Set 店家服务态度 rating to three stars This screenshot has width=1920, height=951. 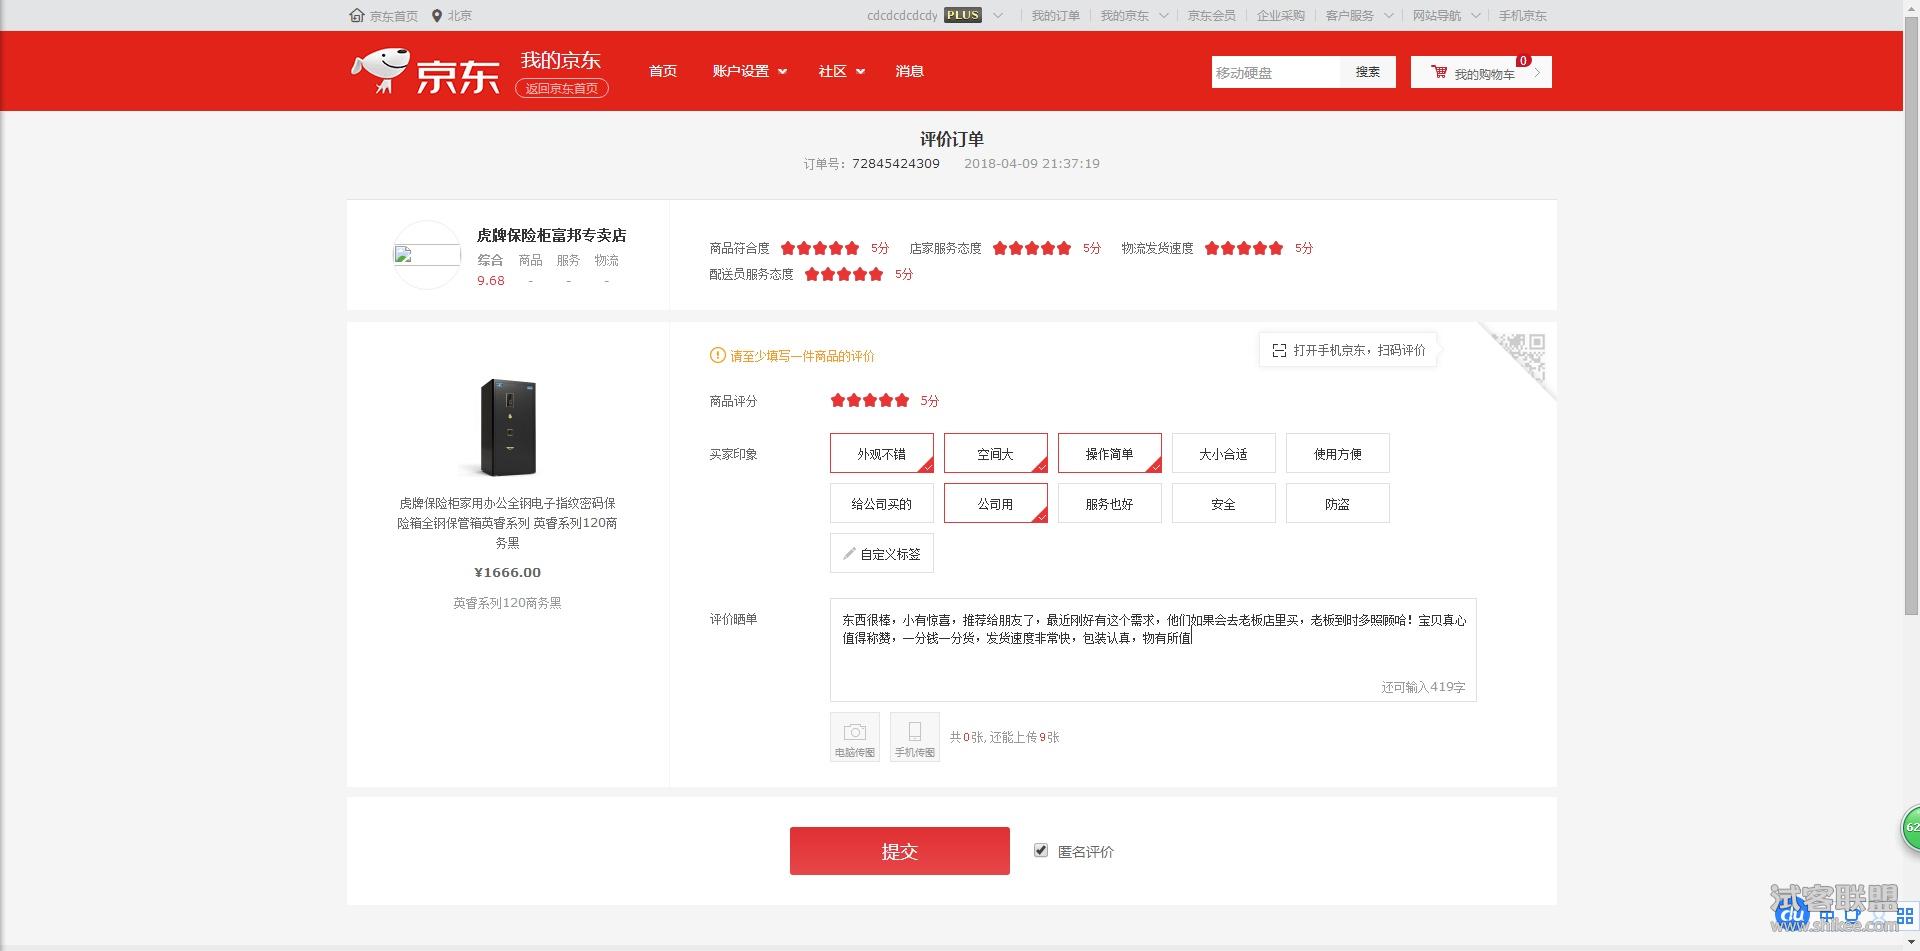[1032, 248]
